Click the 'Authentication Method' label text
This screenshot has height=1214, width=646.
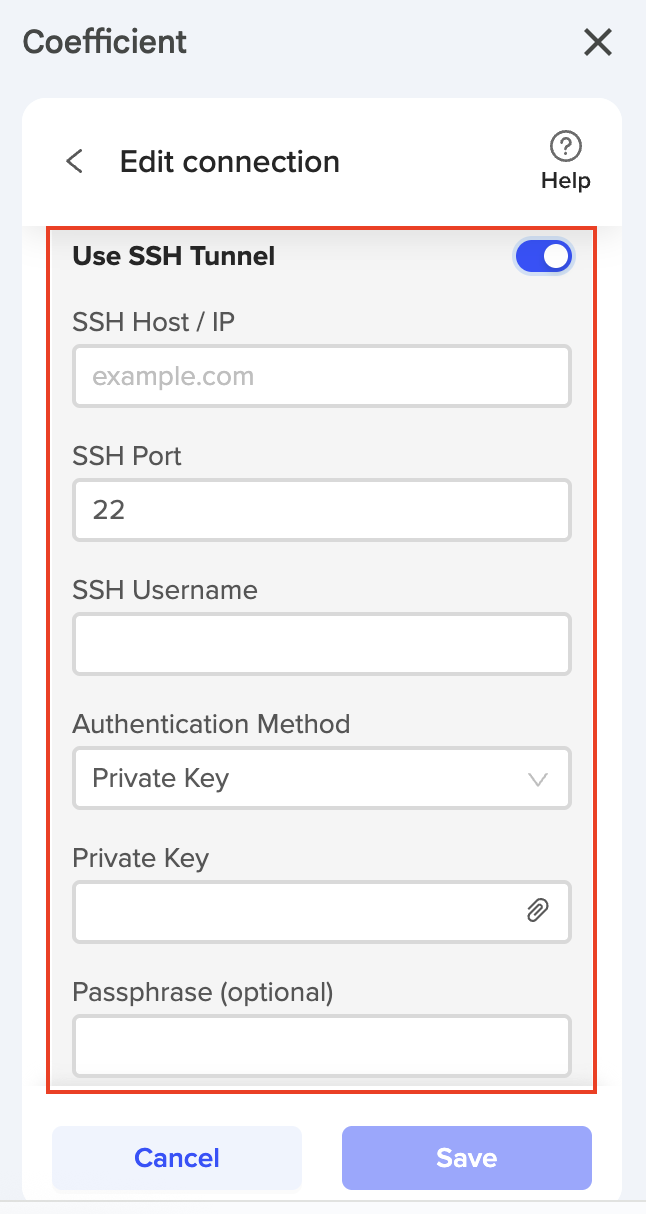212,724
